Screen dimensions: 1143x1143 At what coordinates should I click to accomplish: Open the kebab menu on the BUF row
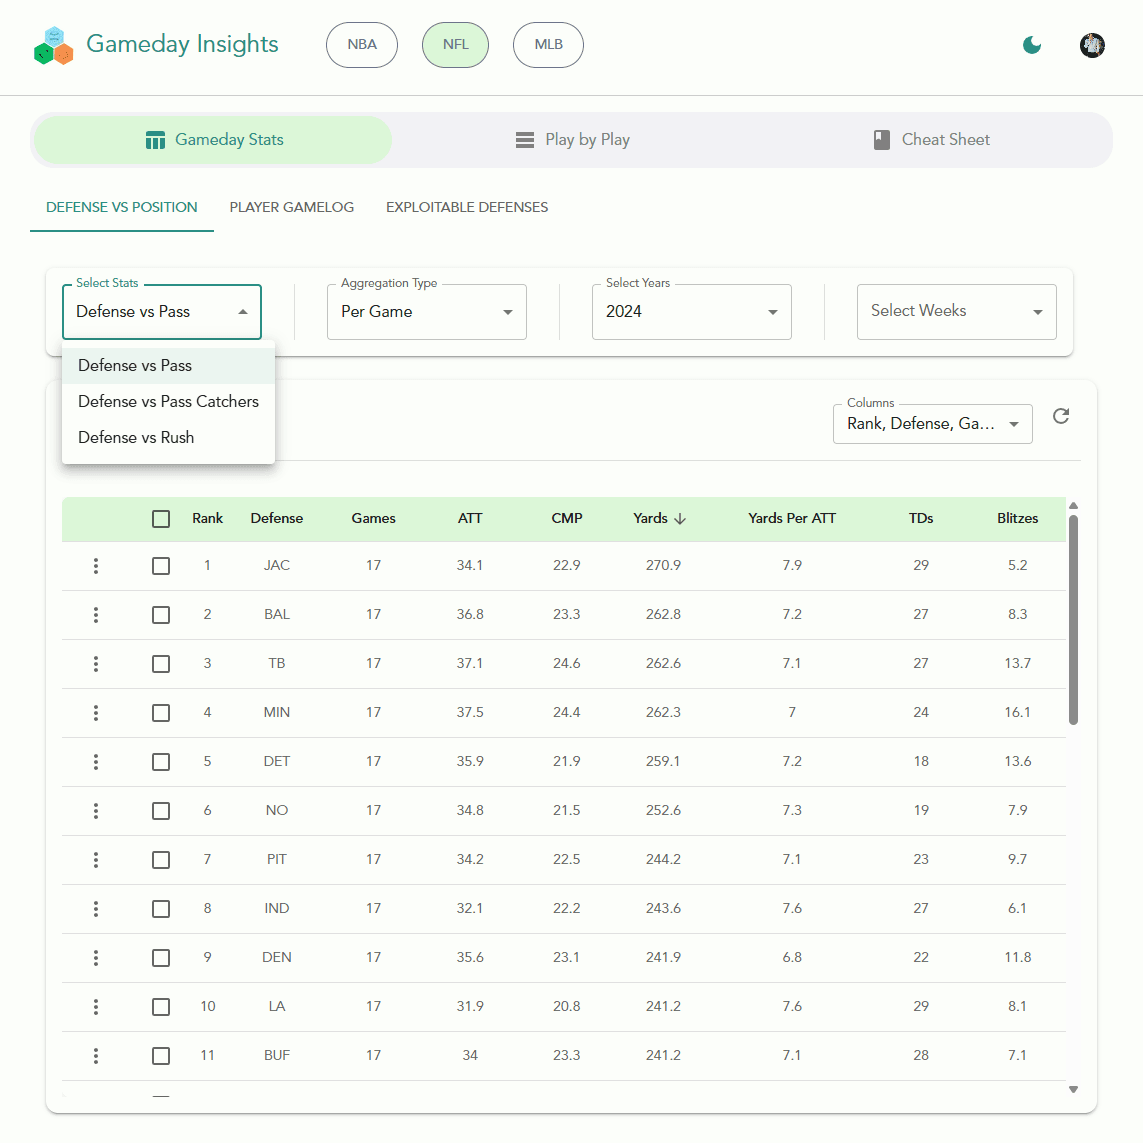pyautogui.click(x=95, y=1055)
